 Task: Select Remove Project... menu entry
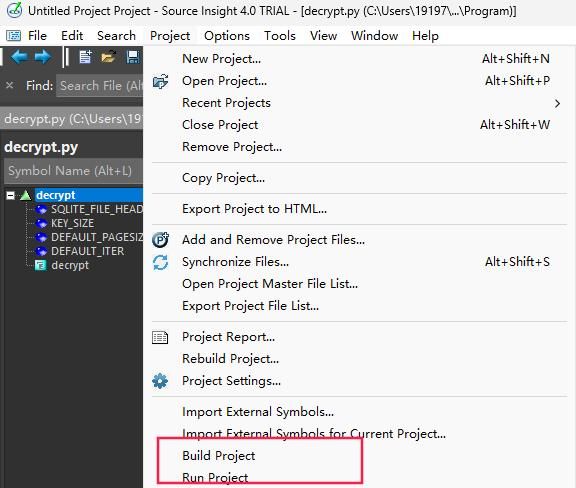pos(359,147)
